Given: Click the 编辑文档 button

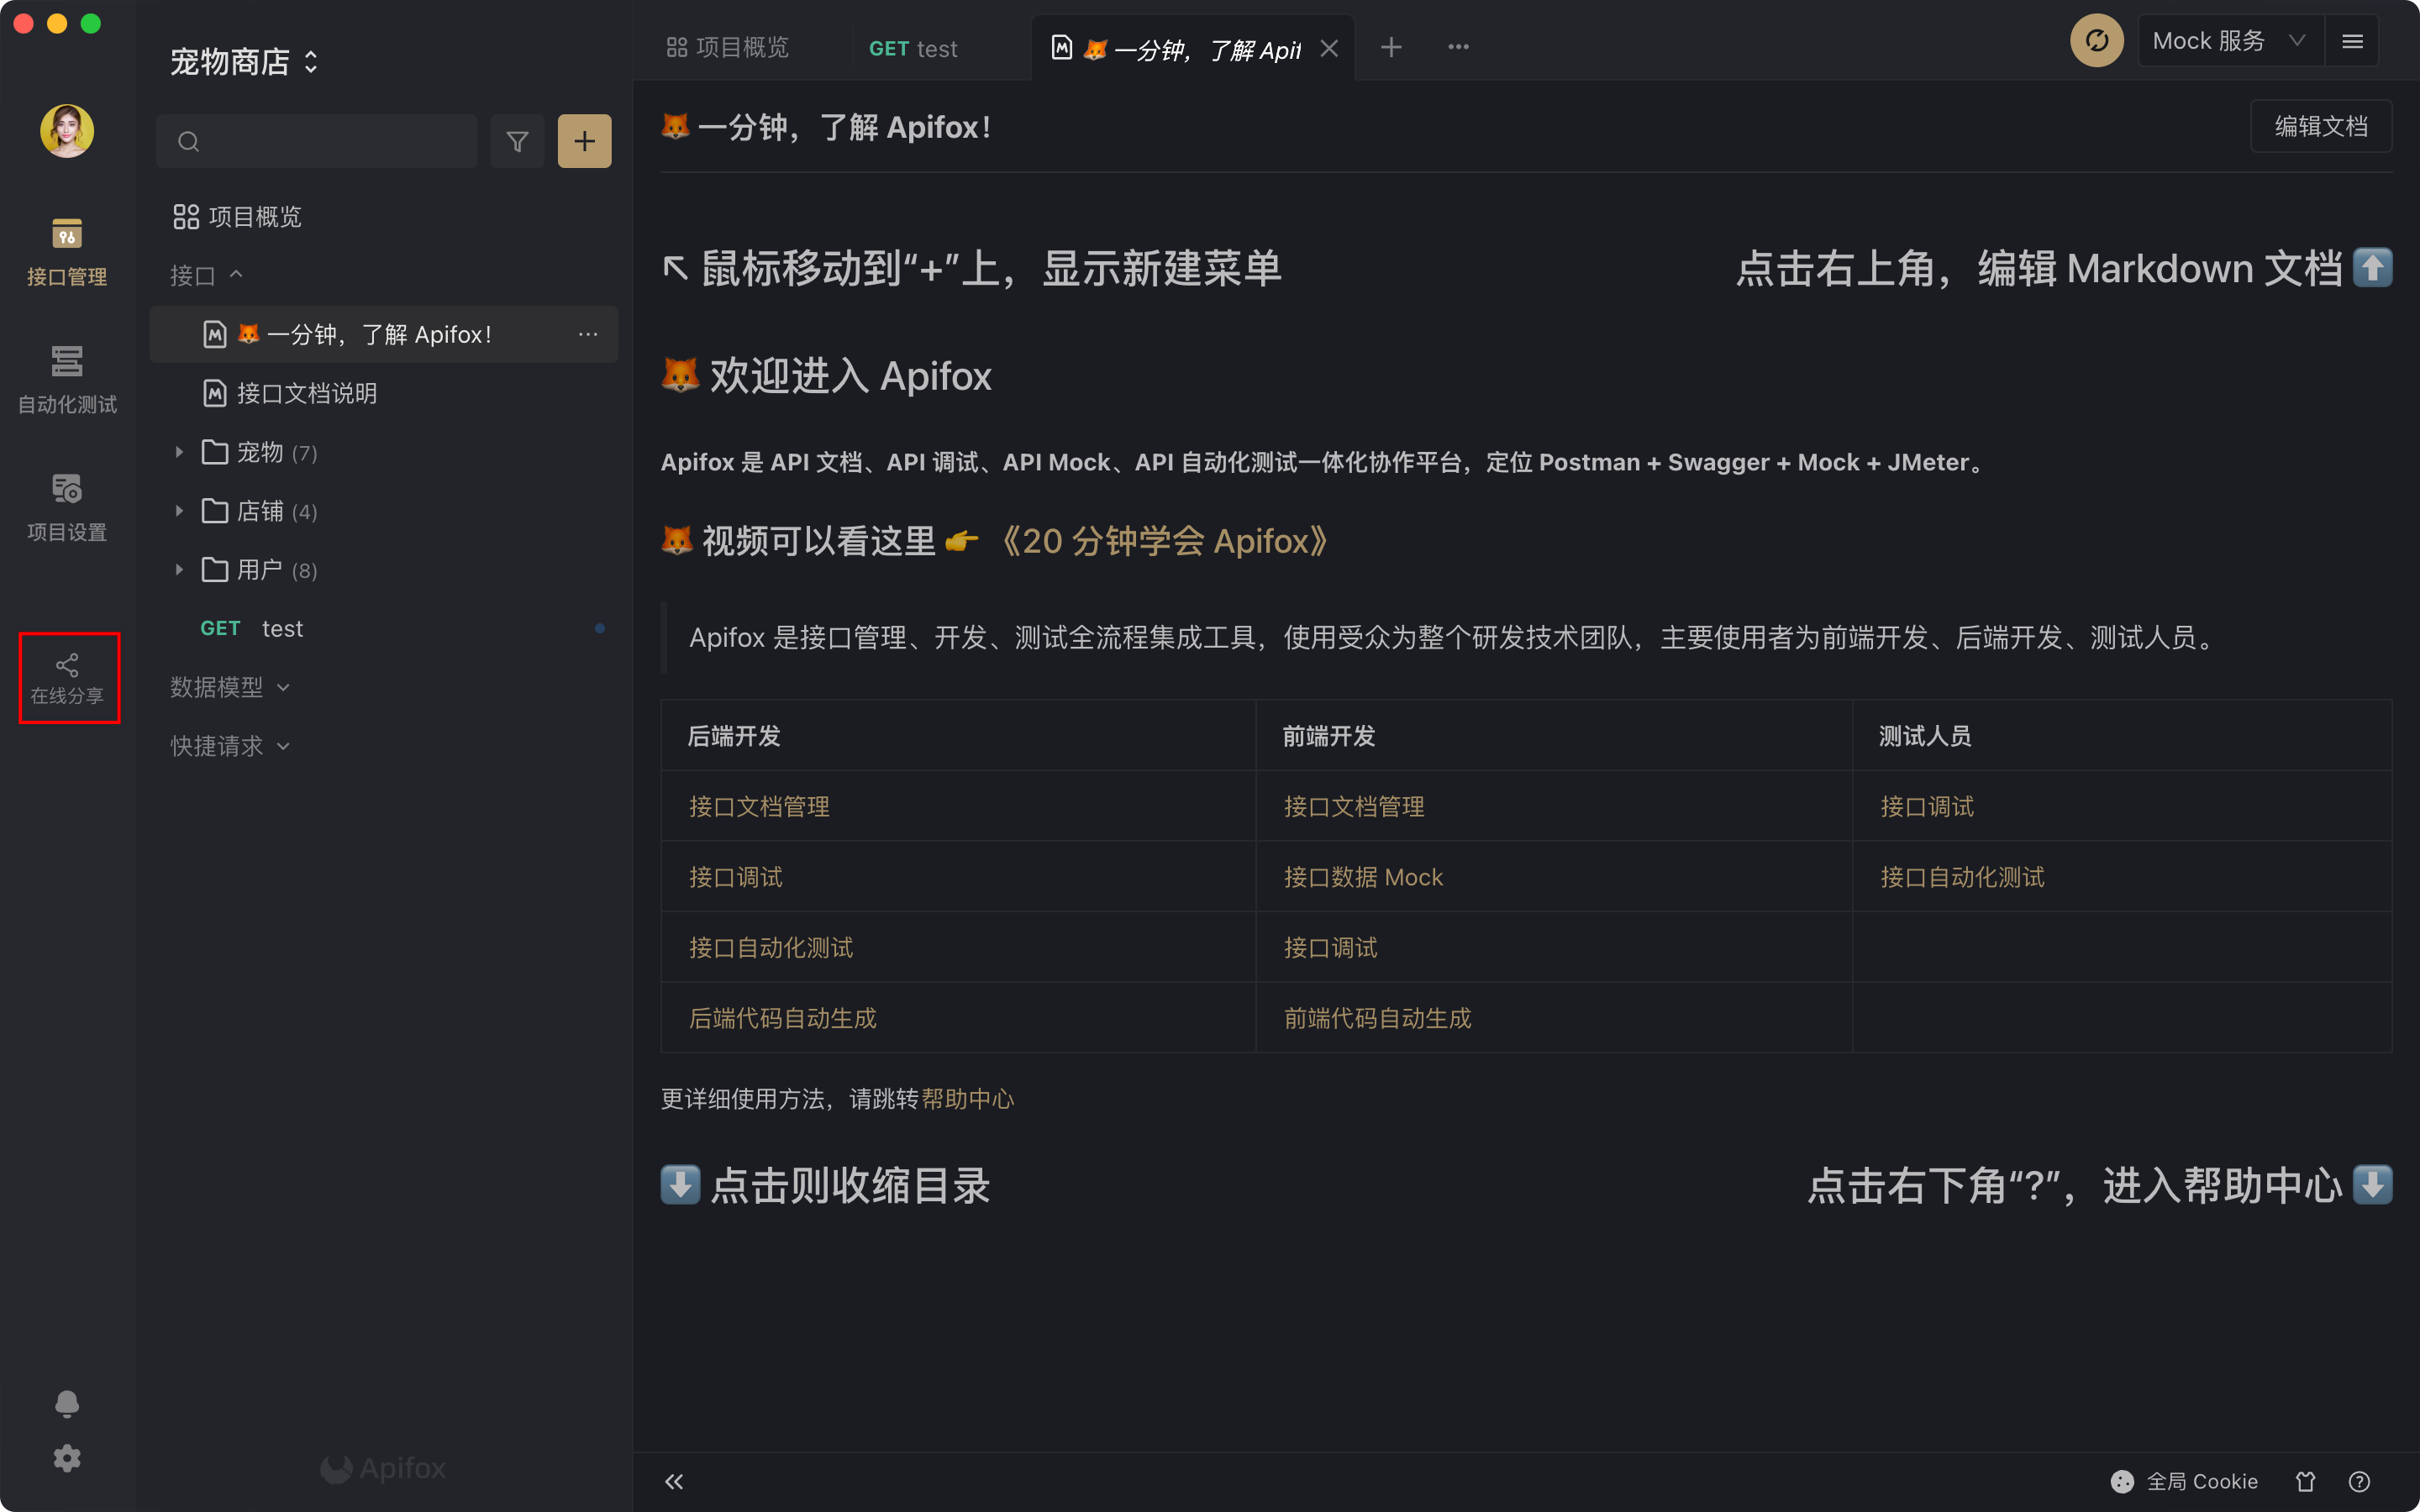Looking at the screenshot, I should coord(2320,126).
